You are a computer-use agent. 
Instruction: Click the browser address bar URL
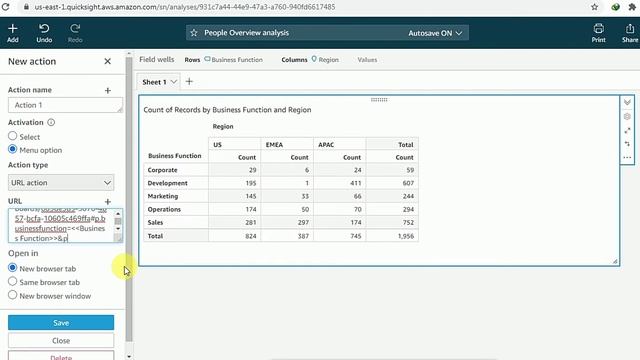(x=185, y=7)
